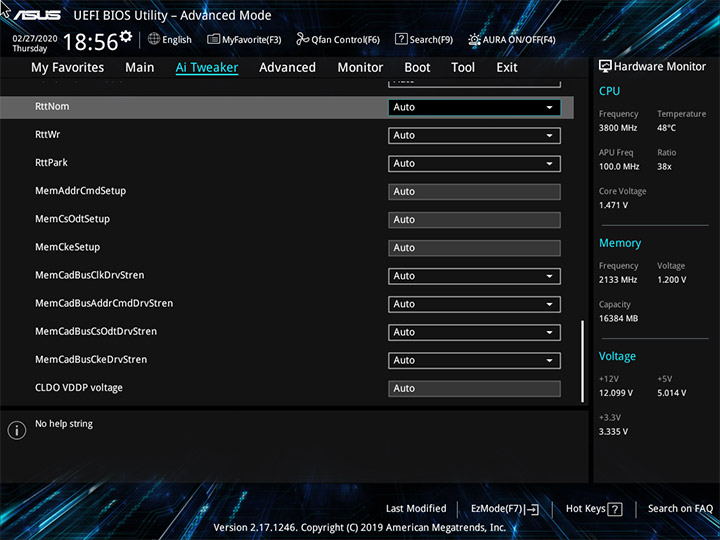Open the MemCadBusClkDrvStren dropdown
Image resolution: width=720 pixels, height=540 pixels.
click(x=474, y=276)
